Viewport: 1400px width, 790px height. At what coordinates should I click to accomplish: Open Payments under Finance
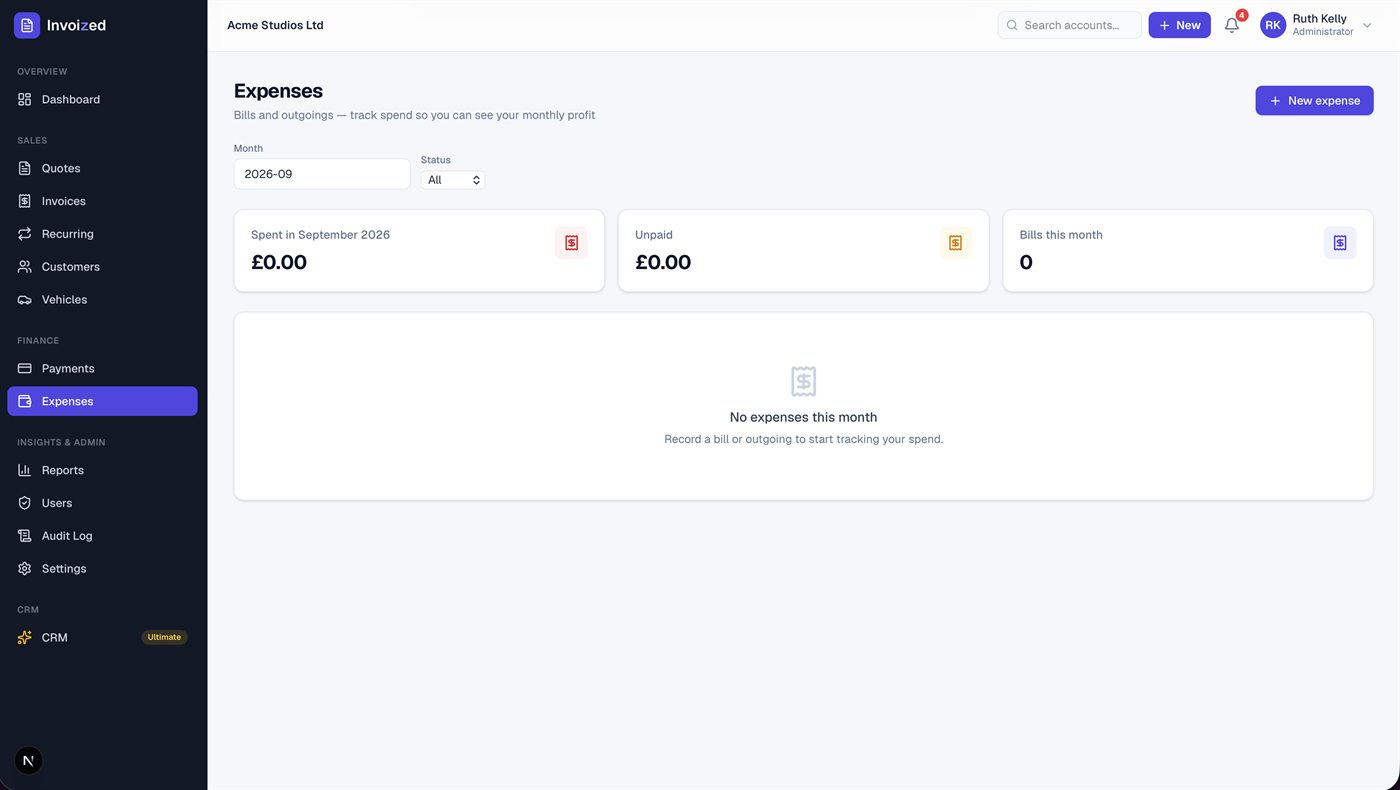point(102,368)
